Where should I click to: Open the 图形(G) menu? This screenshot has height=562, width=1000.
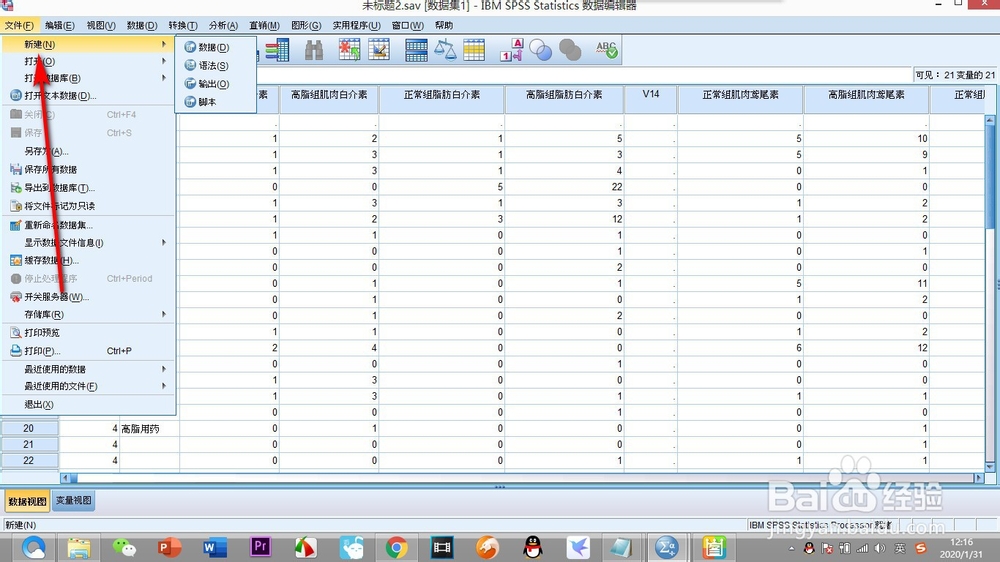click(306, 25)
